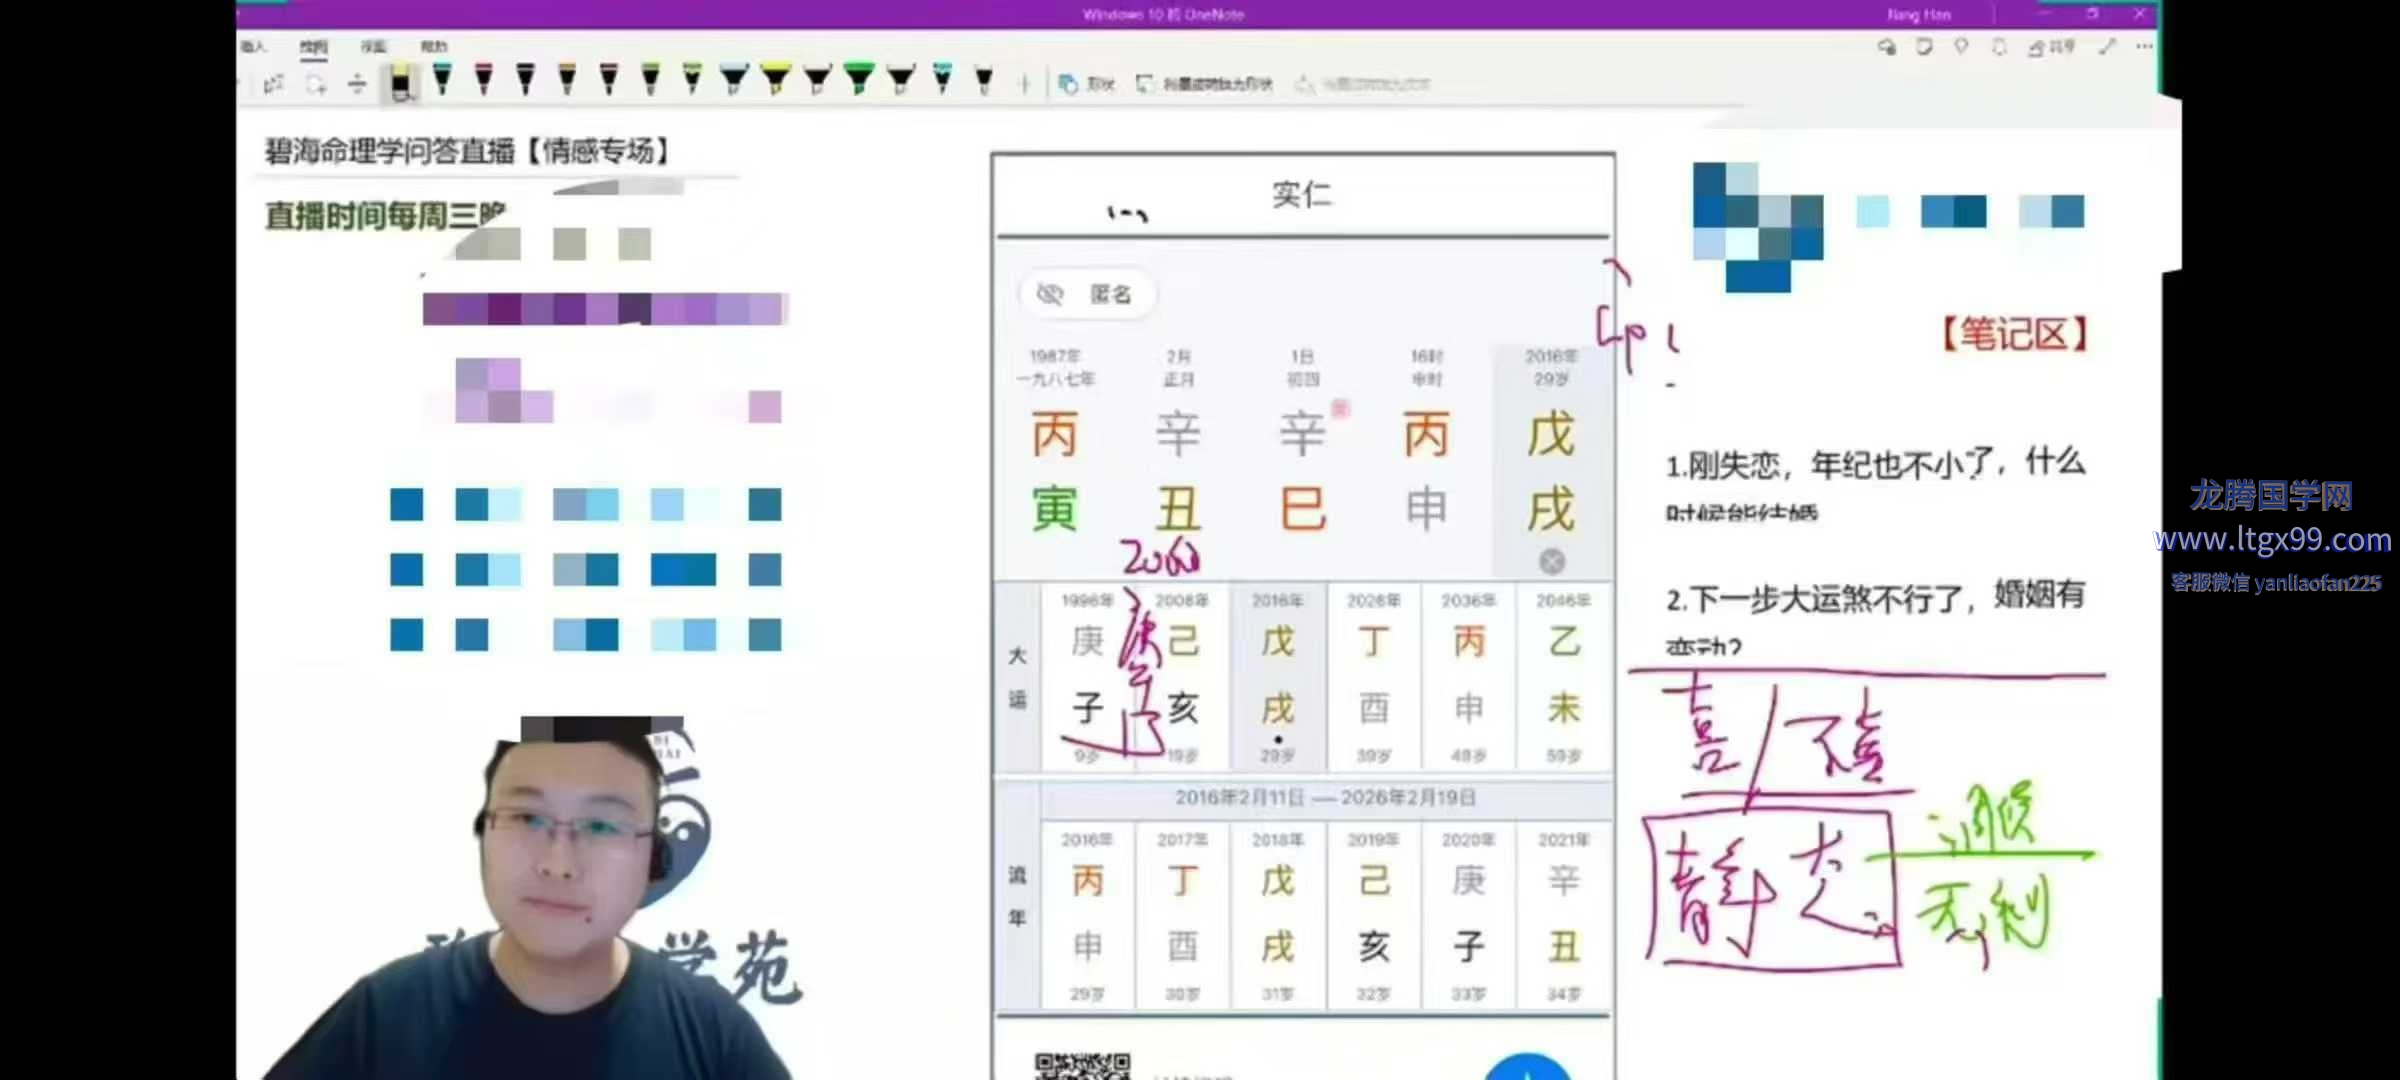Click the 大运 row label
The width and height of the screenshot is (2400, 1080).
pyautogui.click(x=1017, y=677)
